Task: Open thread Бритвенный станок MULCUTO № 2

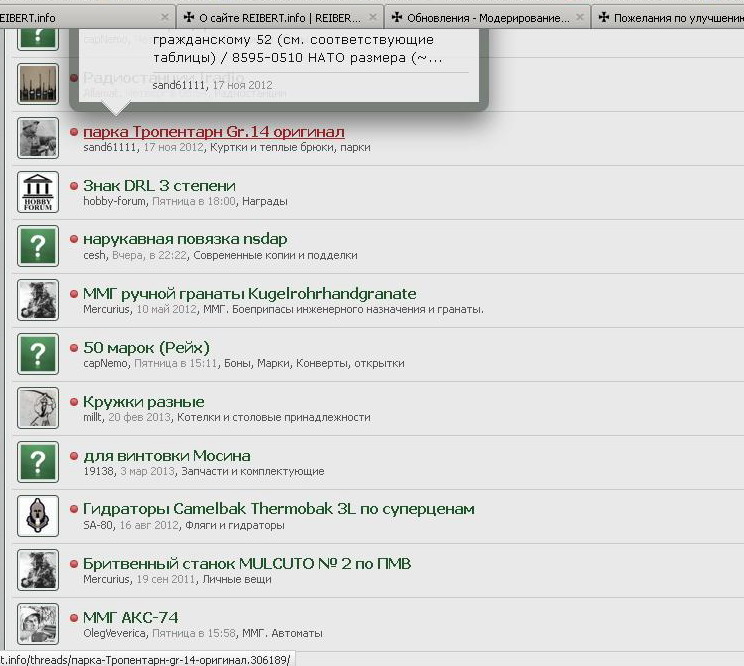Action: (247, 564)
